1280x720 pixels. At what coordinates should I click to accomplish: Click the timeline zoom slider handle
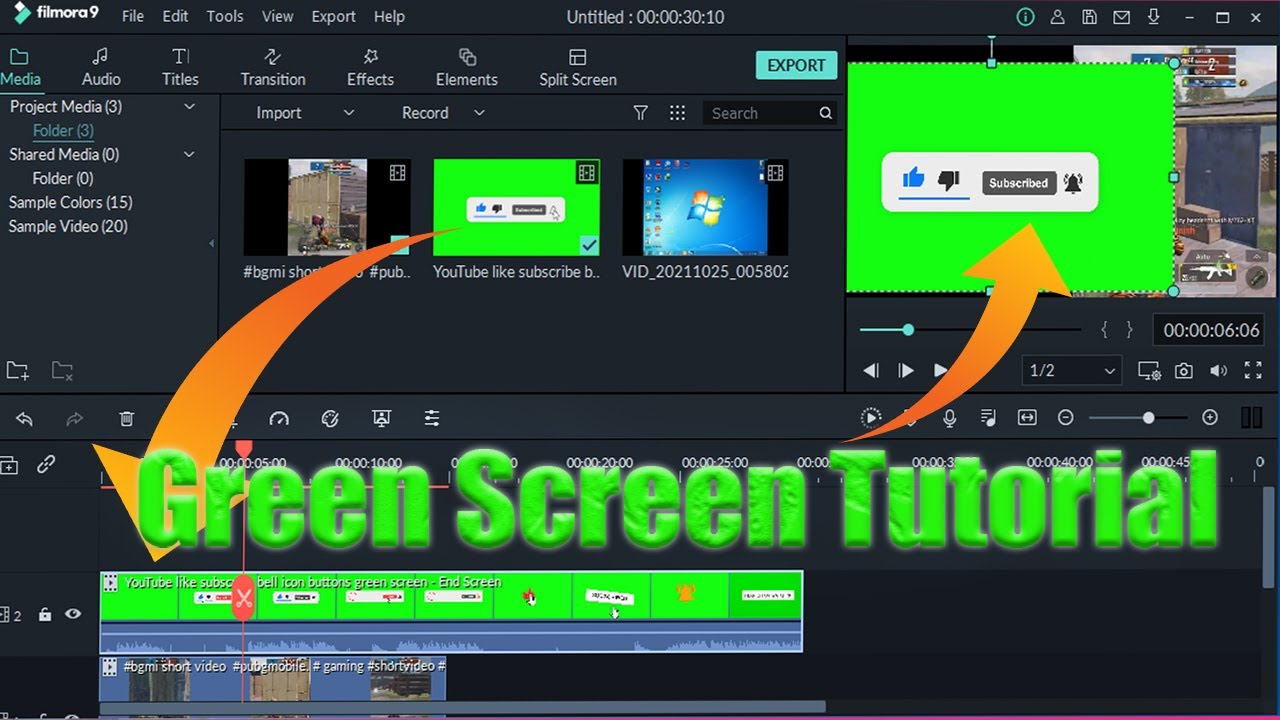(1148, 418)
